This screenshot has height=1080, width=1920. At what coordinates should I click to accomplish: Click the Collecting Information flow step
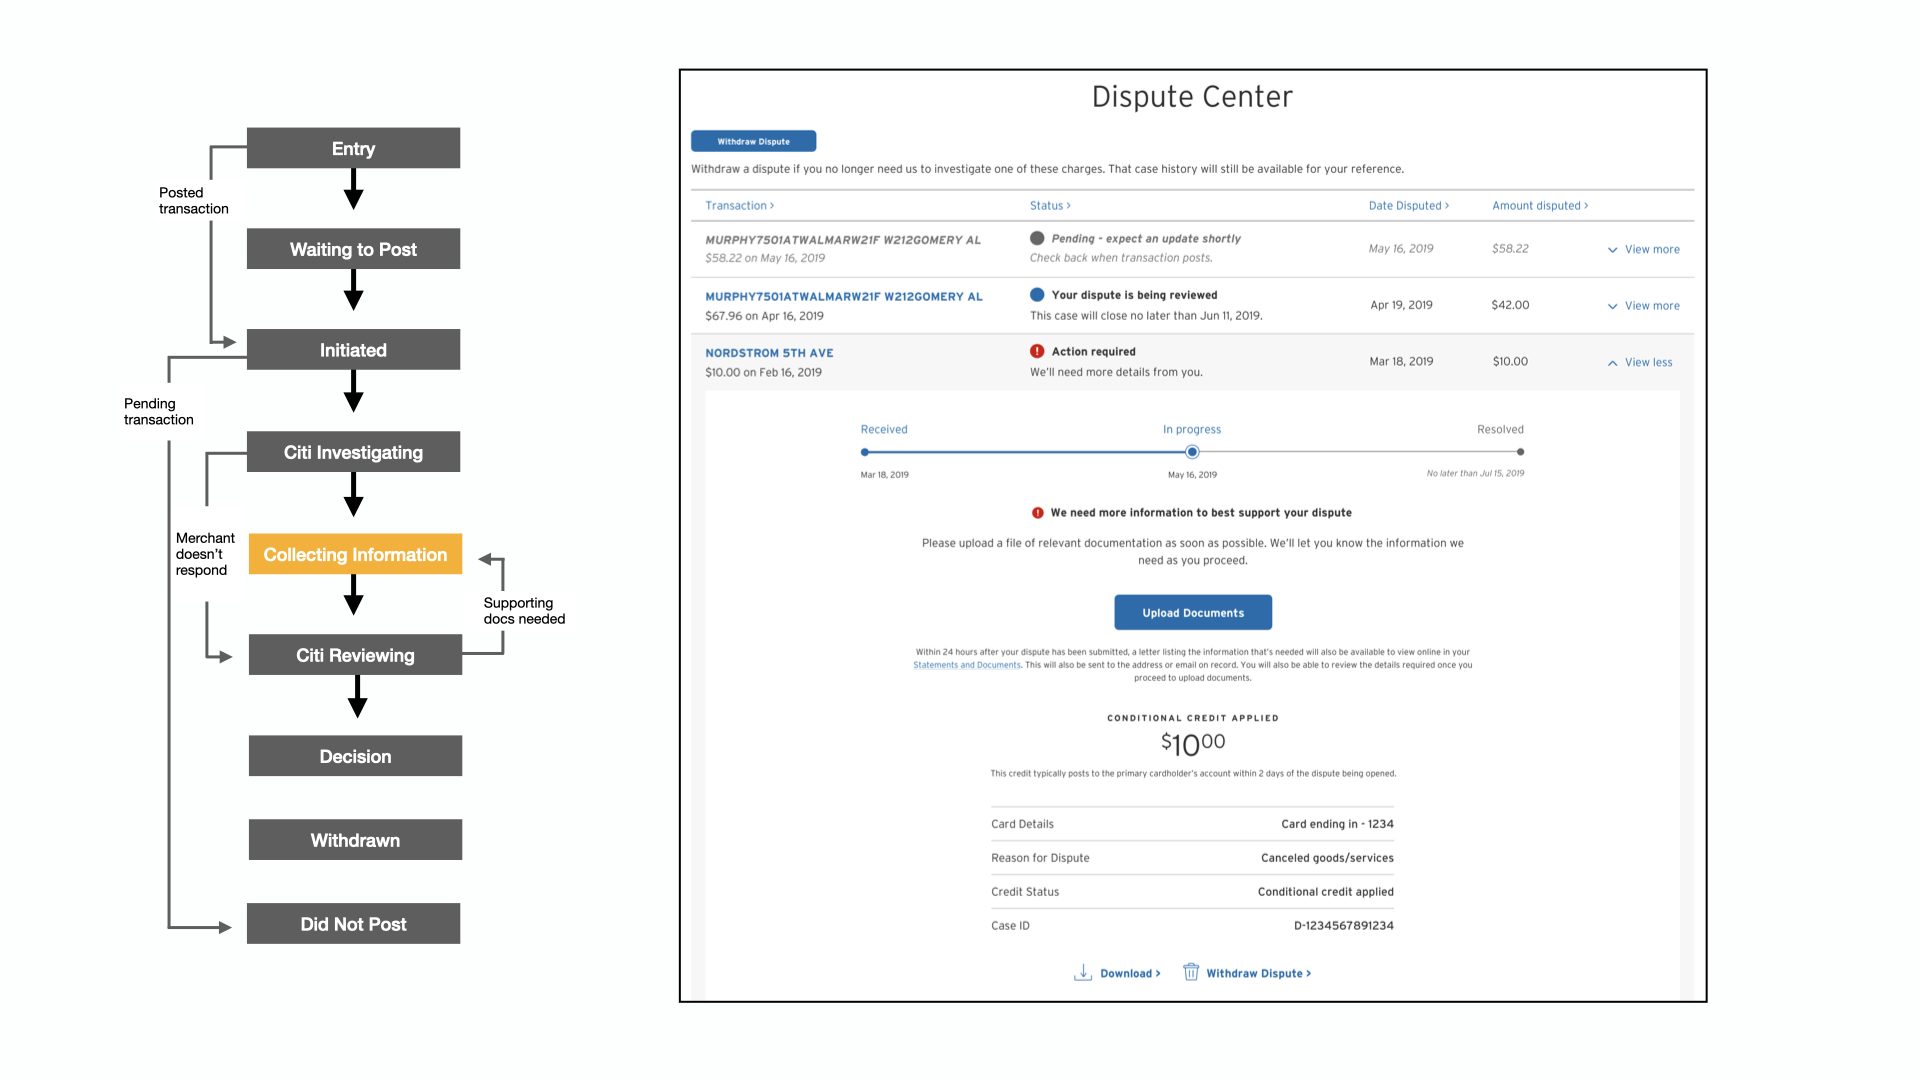point(355,554)
